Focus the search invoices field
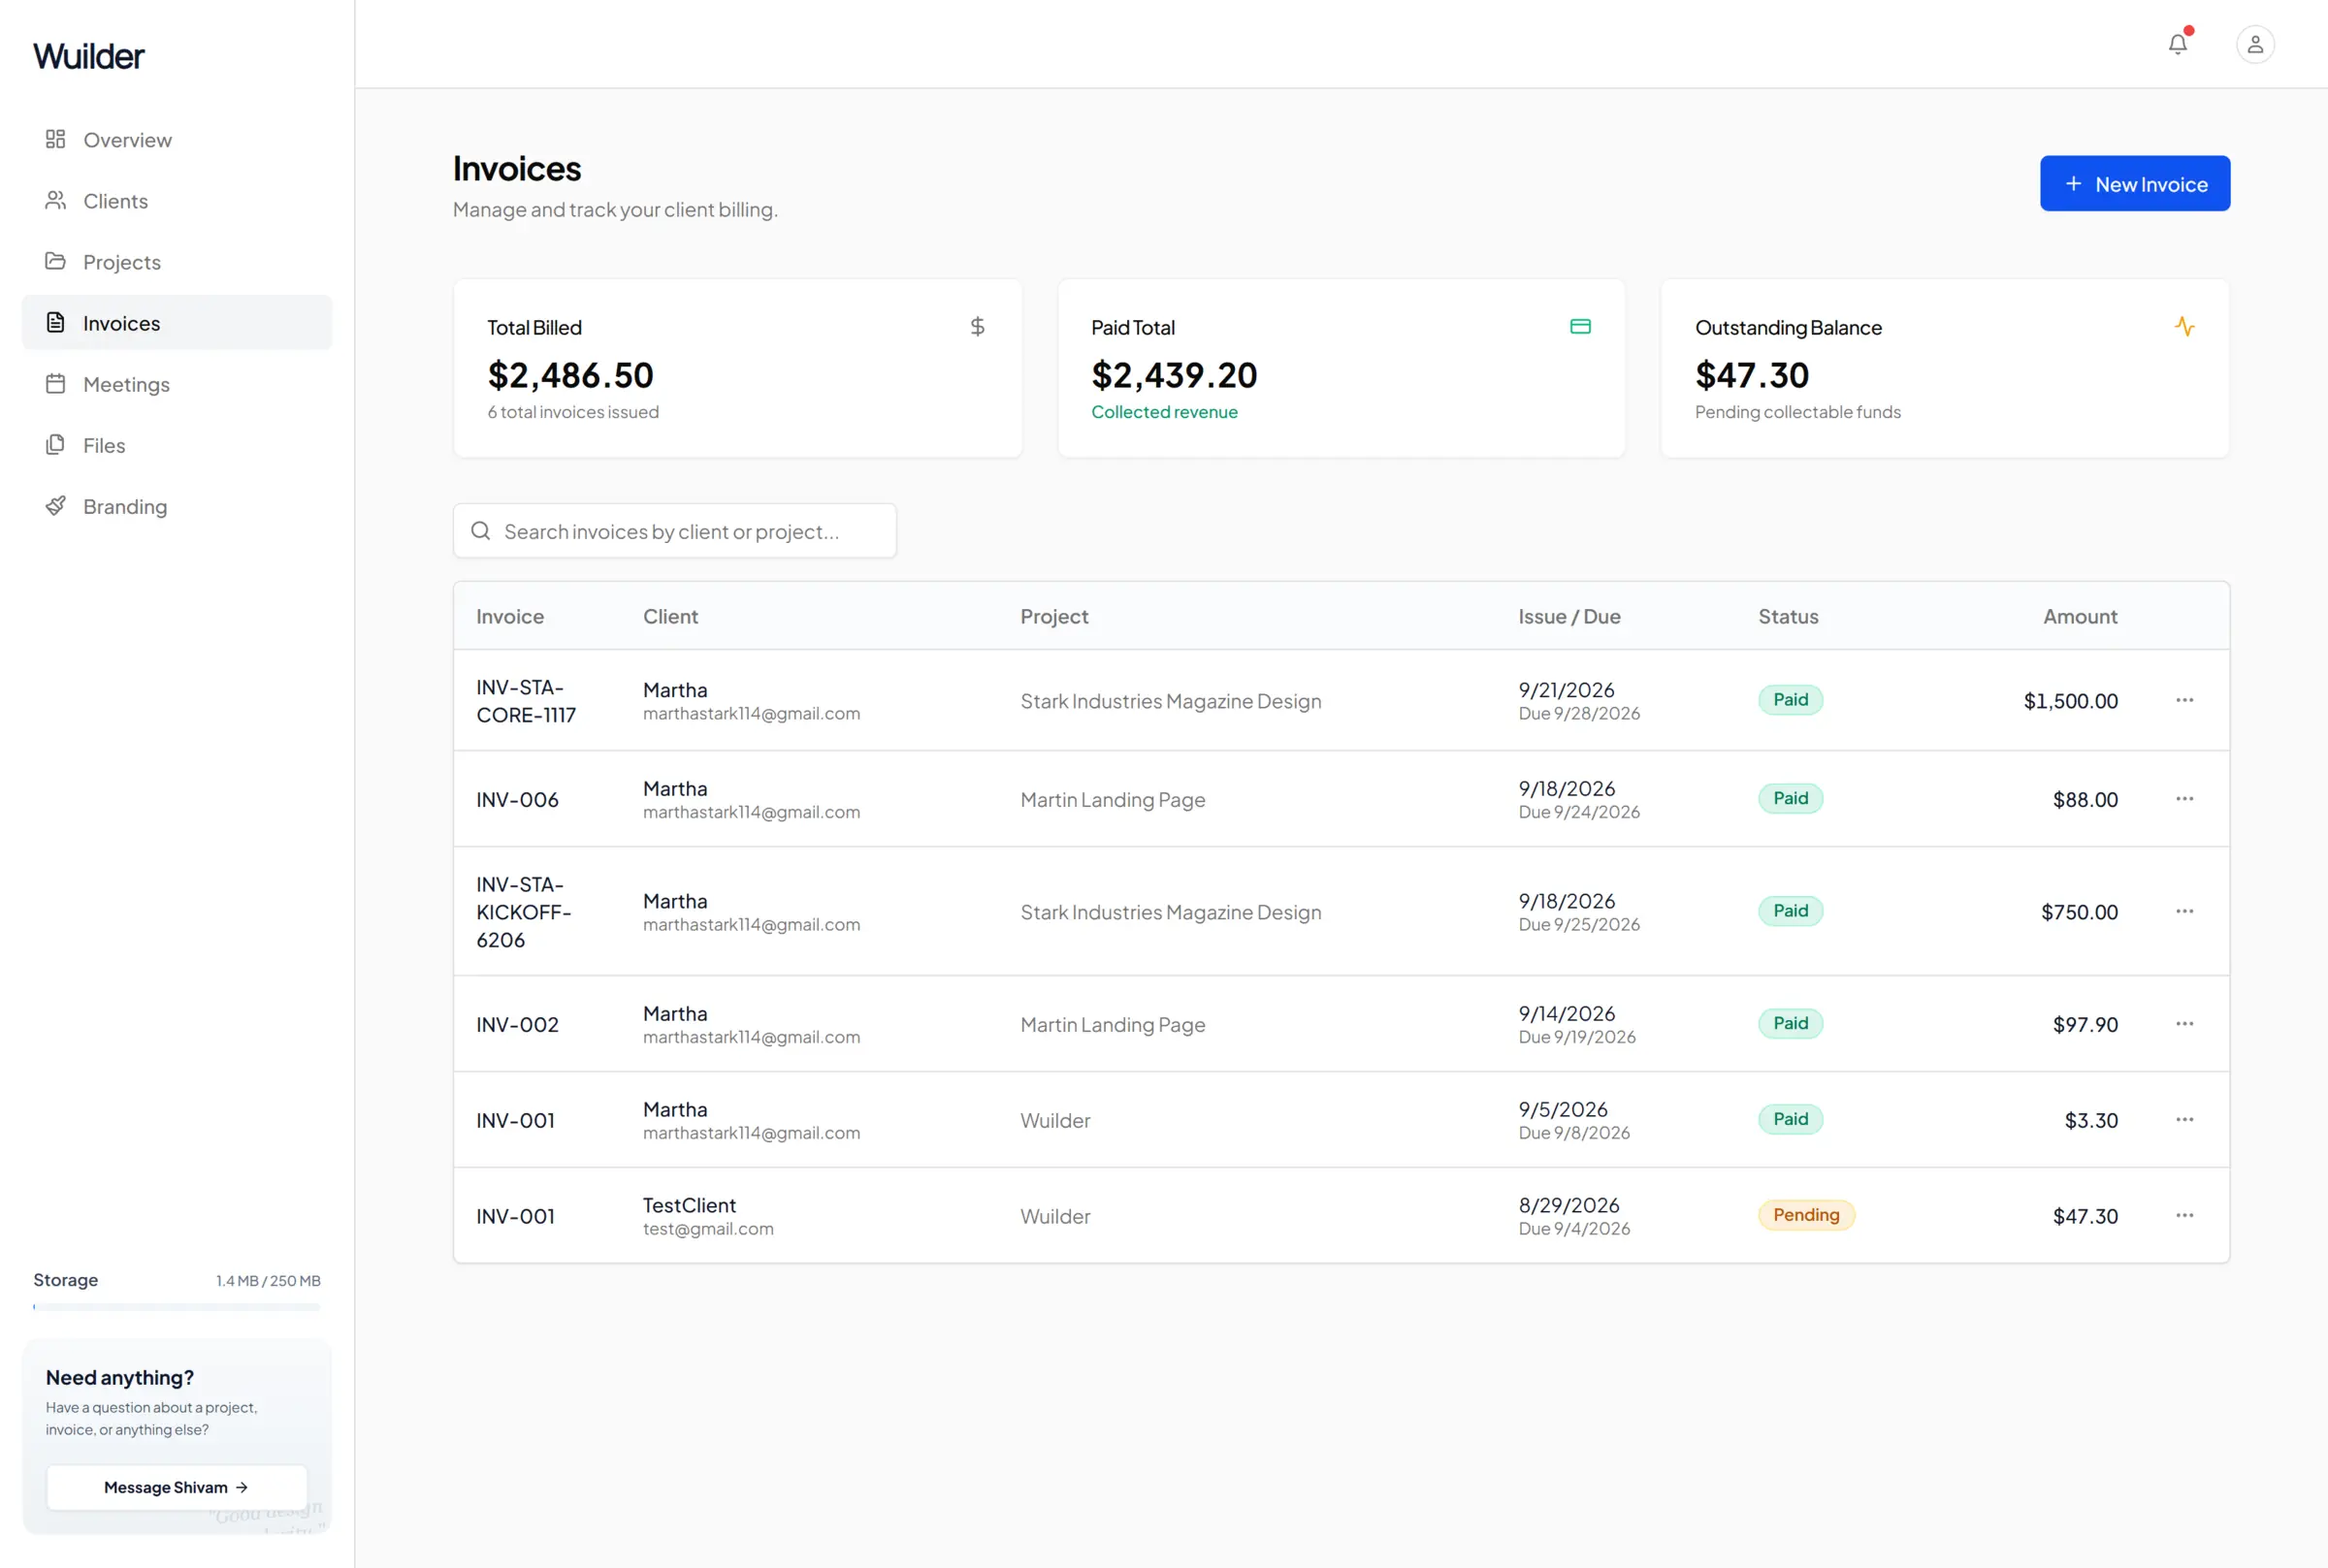2328x1568 pixels. point(675,531)
